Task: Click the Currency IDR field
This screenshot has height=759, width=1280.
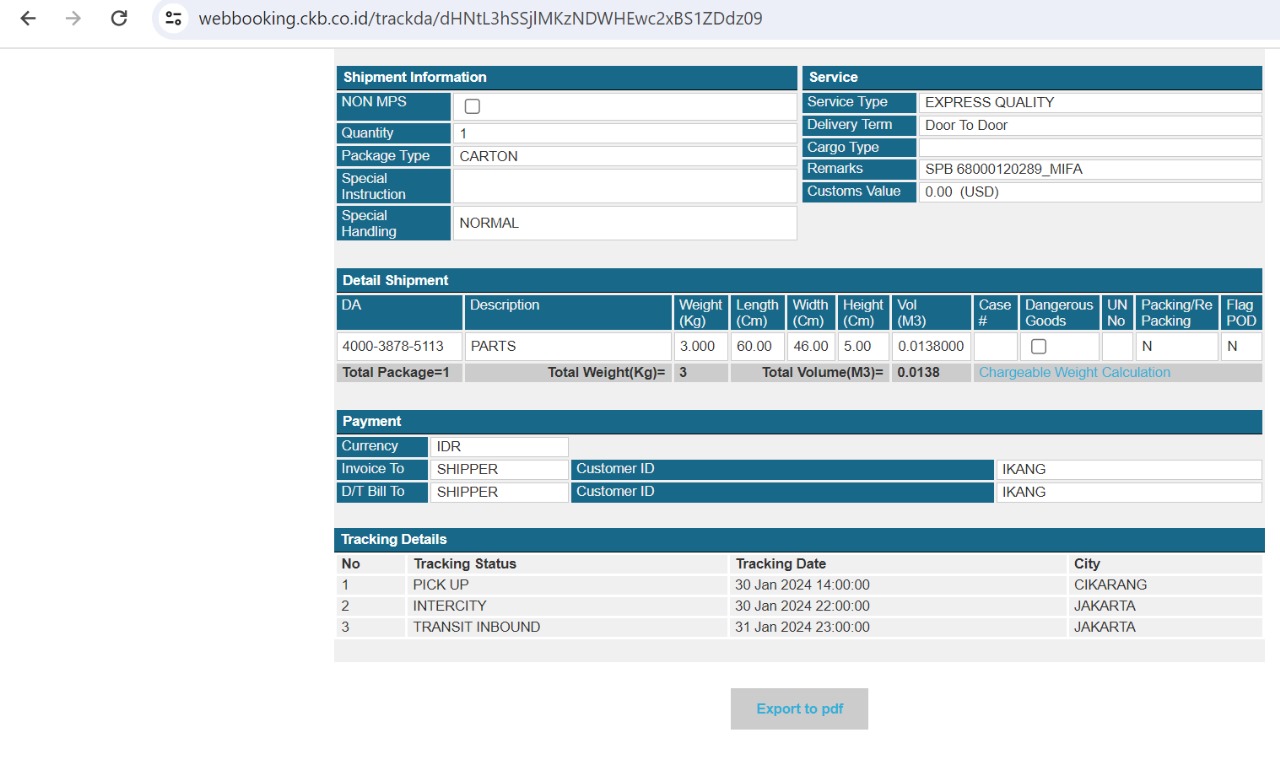Action: [x=498, y=446]
